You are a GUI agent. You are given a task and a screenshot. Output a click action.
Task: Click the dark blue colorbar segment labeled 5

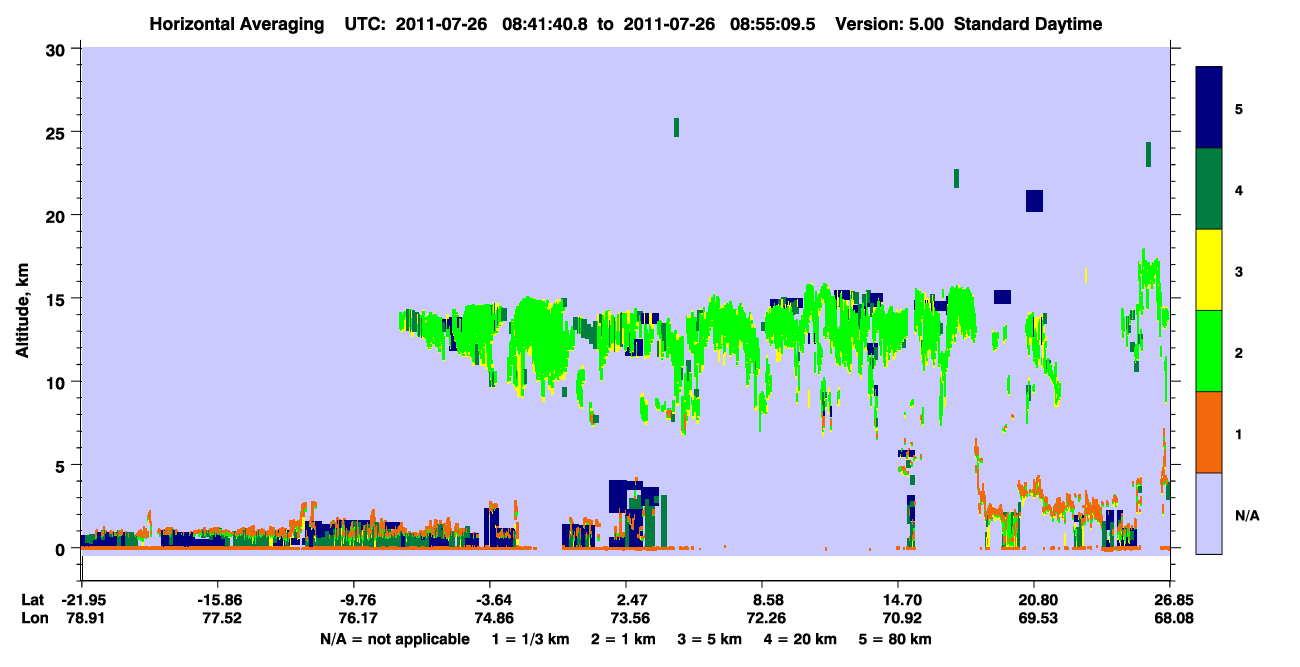point(1209,108)
